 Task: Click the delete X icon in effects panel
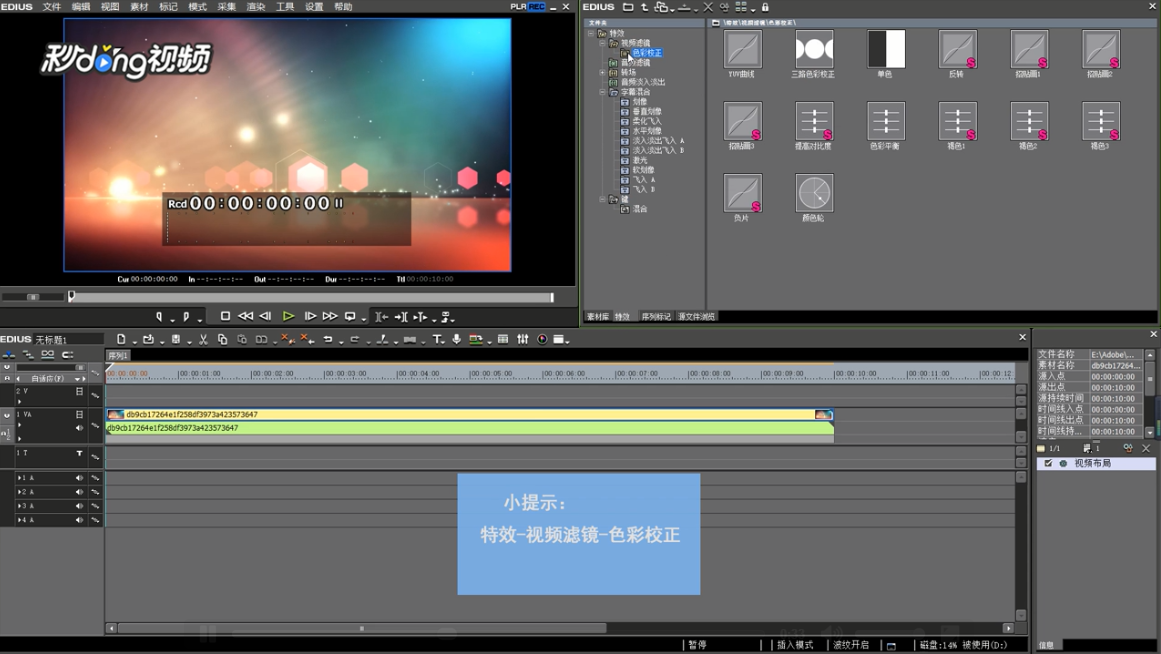point(708,7)
